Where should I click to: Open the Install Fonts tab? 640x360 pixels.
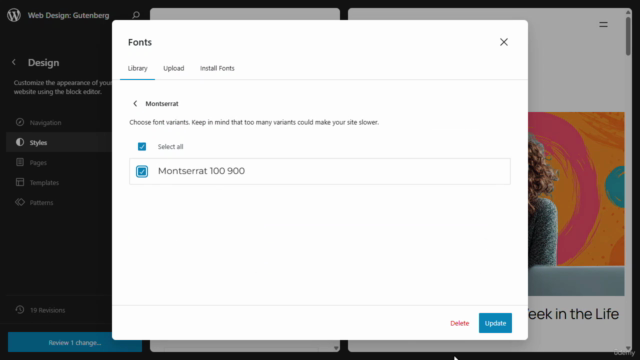[x=217, y=68]
